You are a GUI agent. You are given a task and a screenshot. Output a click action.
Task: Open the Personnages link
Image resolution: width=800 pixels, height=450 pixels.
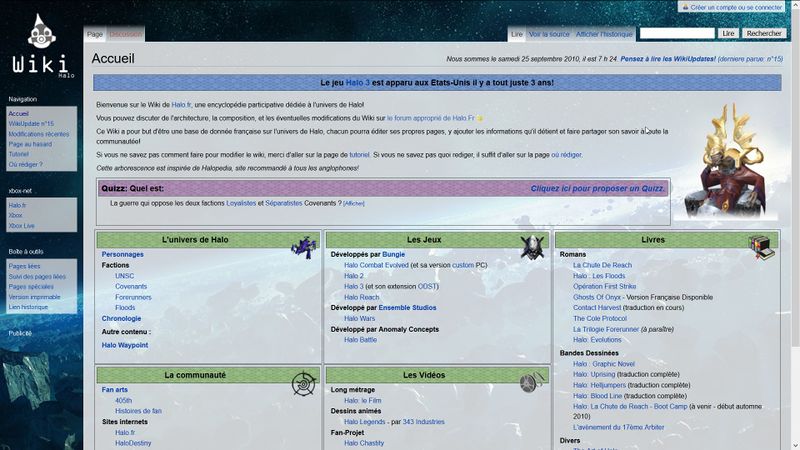click(x=122, y=255)
